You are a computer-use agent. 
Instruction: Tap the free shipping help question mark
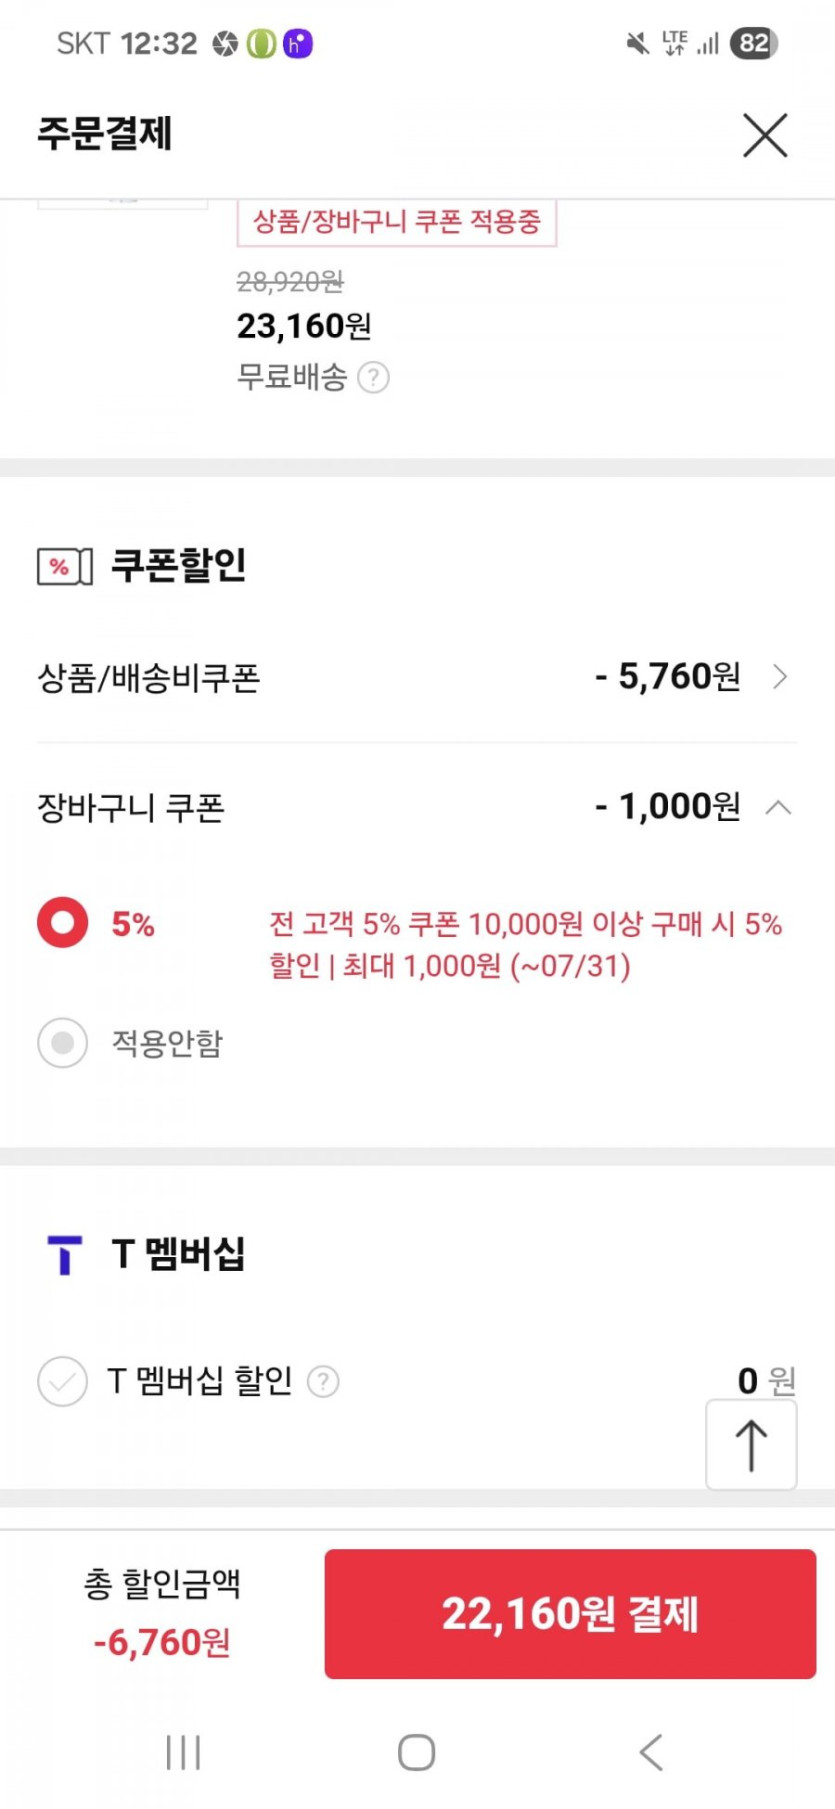(373, 378)
